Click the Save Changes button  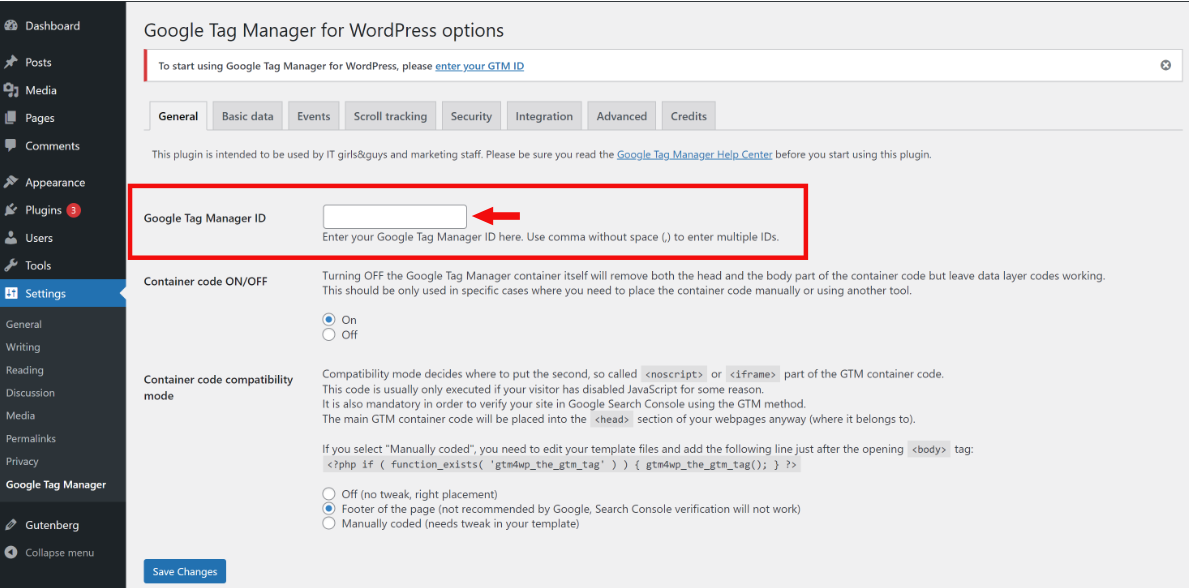pyautogui.click(x=184, y=571)
